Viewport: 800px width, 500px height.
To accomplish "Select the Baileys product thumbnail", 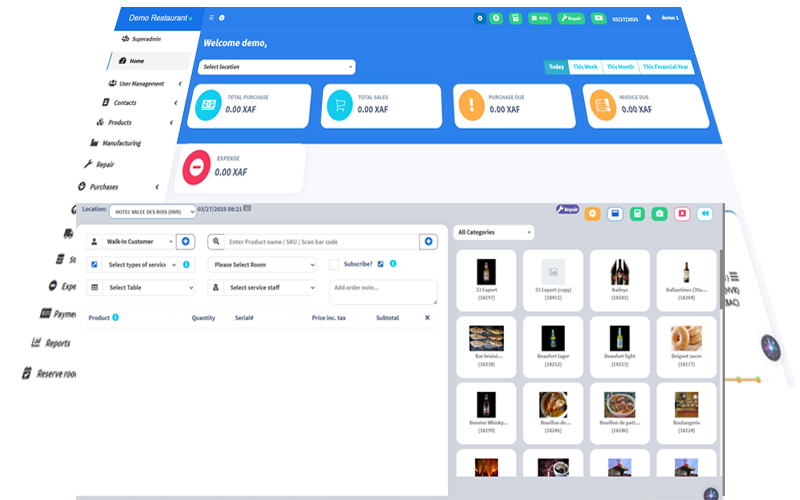I will point(619,276).
